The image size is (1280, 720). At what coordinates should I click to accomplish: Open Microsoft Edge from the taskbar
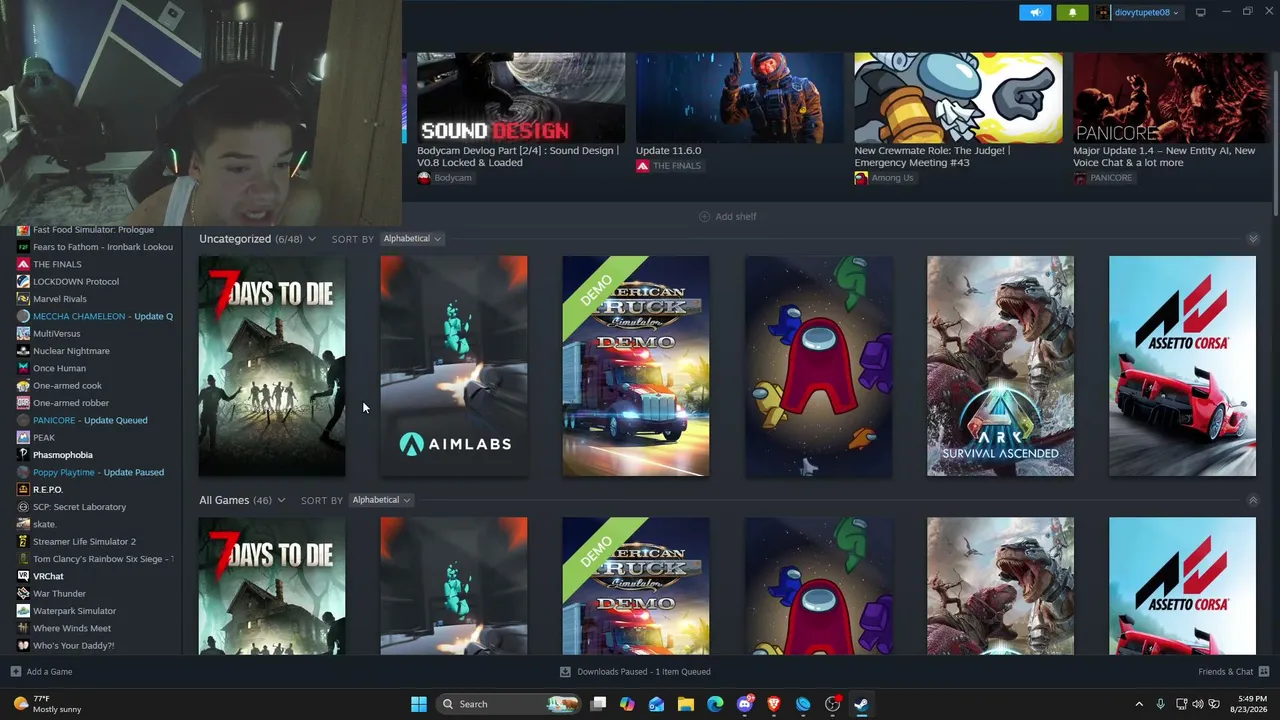pos(715,704)
